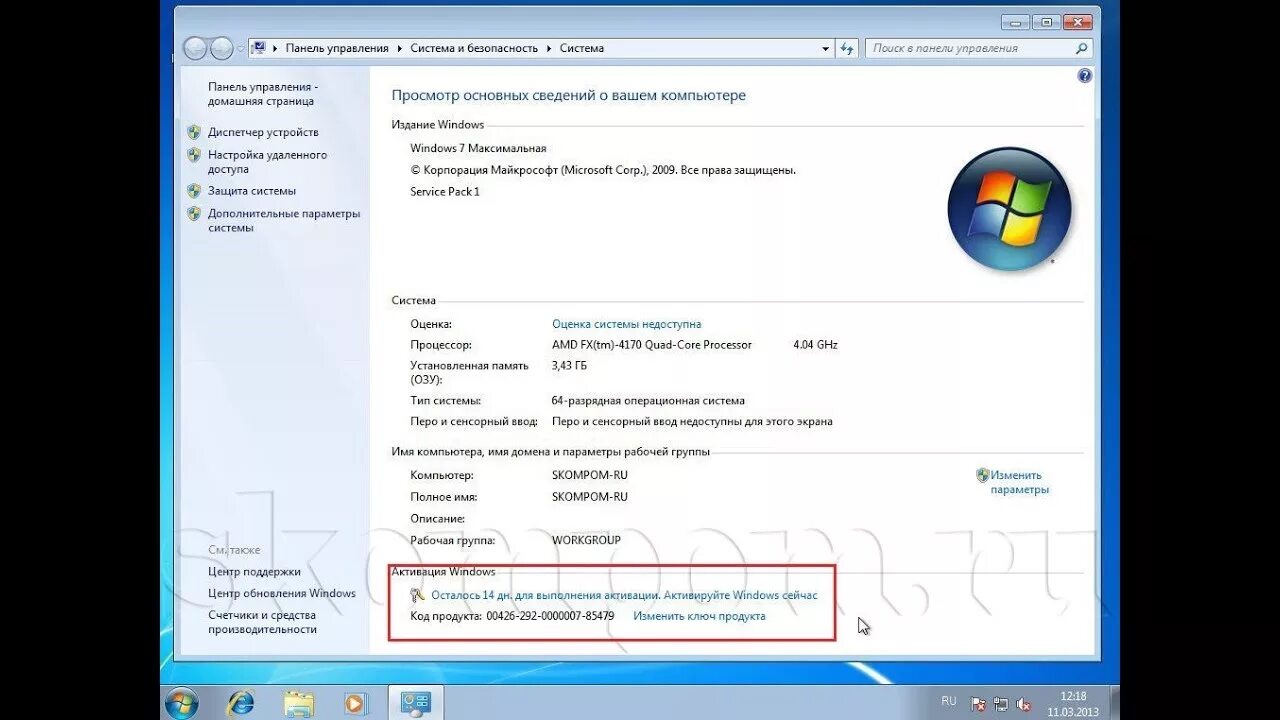Image resolution: width=1280 pixels, height=720 pixels.
Task: Open Панель управления домашняя страница link
Action: (263, 94)
